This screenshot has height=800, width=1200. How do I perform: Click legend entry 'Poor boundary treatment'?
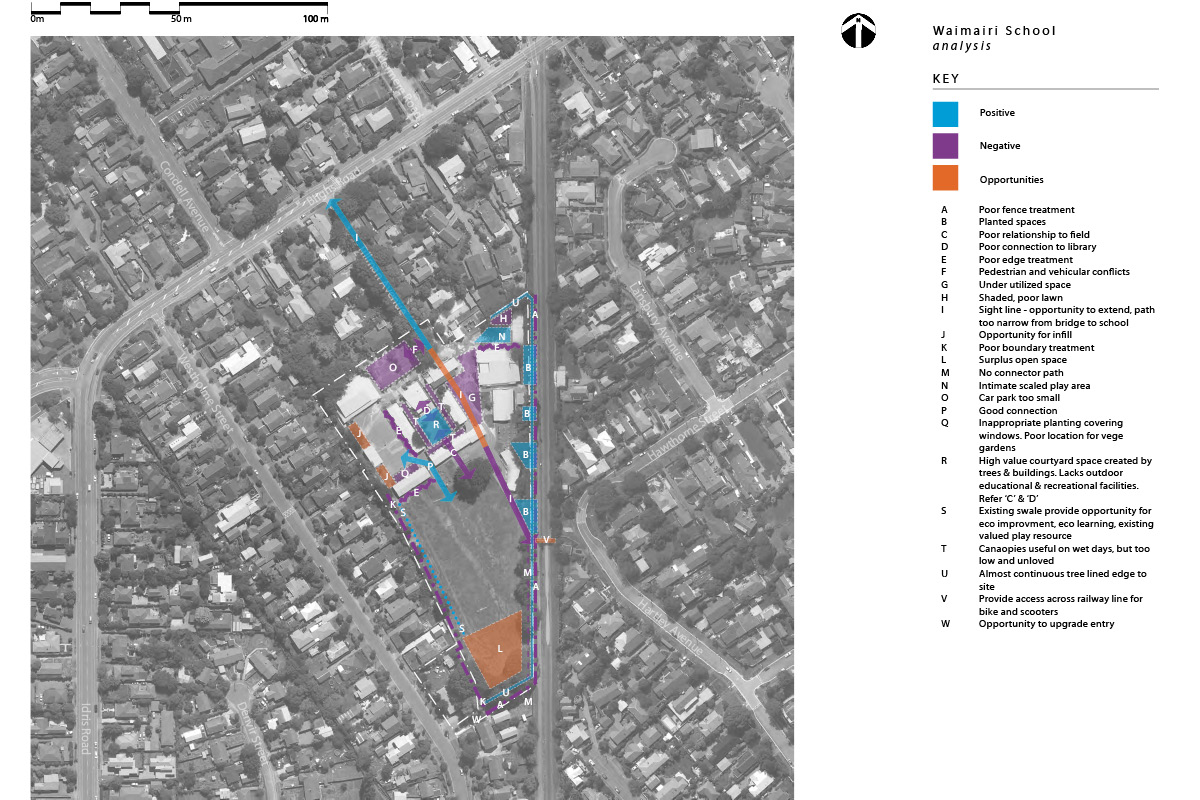1036,348
